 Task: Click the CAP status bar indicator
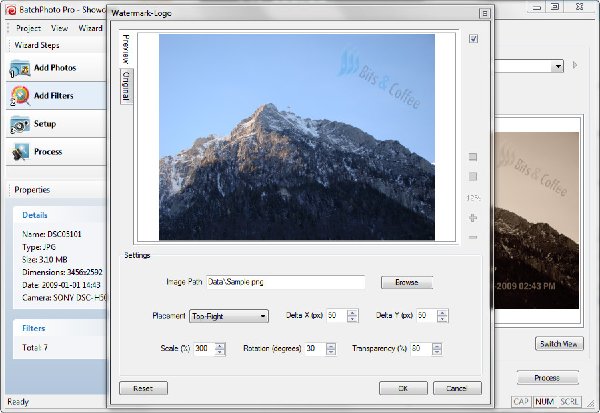point(521,402)
